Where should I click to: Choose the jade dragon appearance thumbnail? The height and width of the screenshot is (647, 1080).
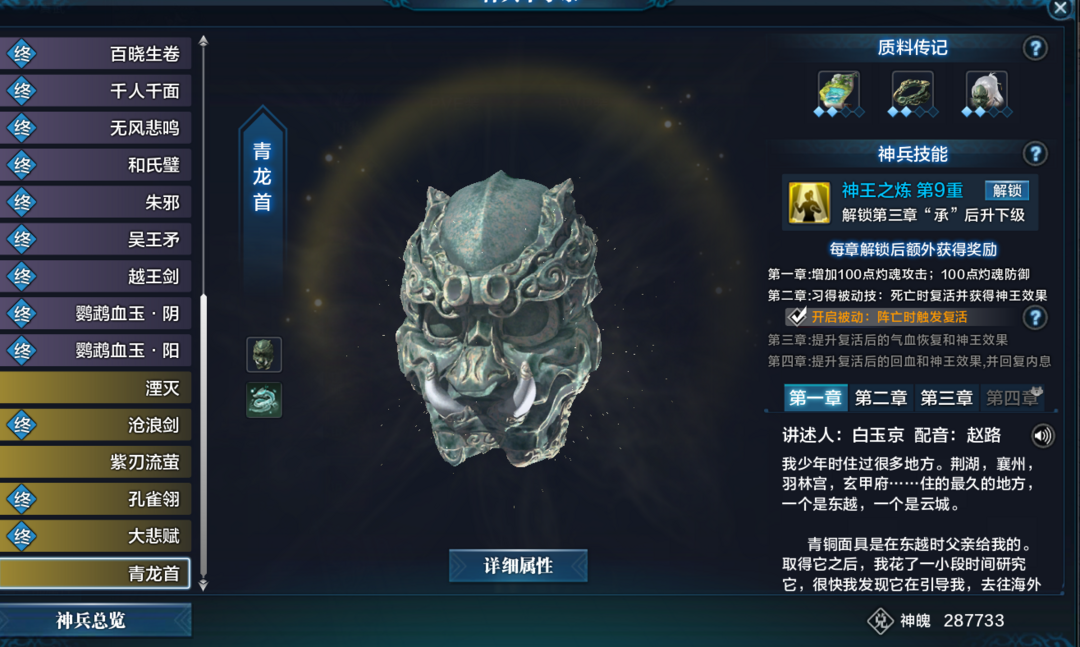coord(264,400)
